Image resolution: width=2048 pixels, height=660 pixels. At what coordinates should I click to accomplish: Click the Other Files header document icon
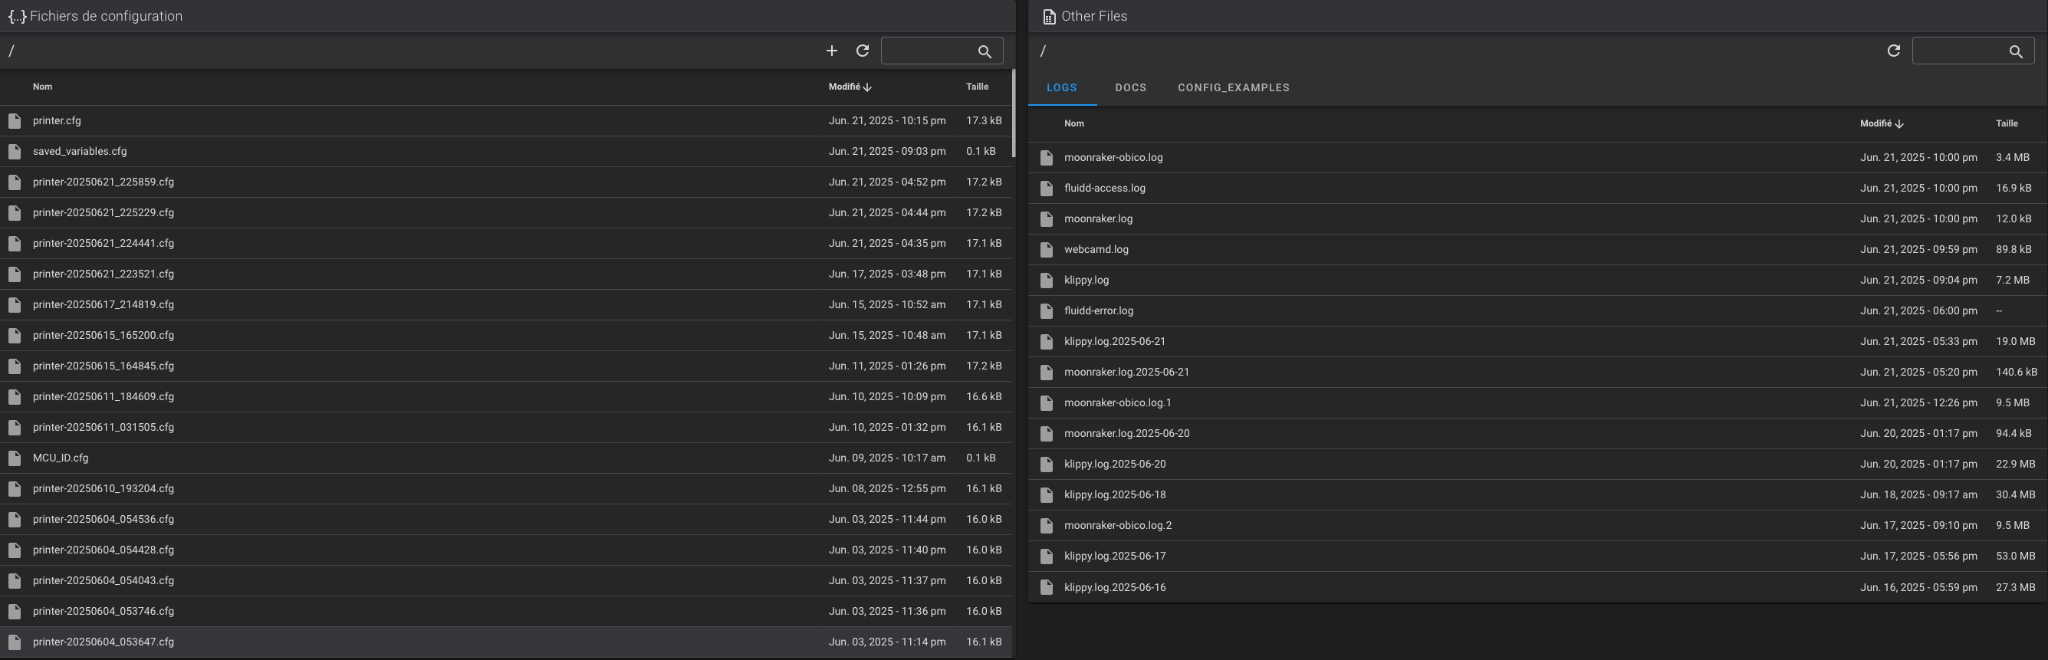point(1049,17)
